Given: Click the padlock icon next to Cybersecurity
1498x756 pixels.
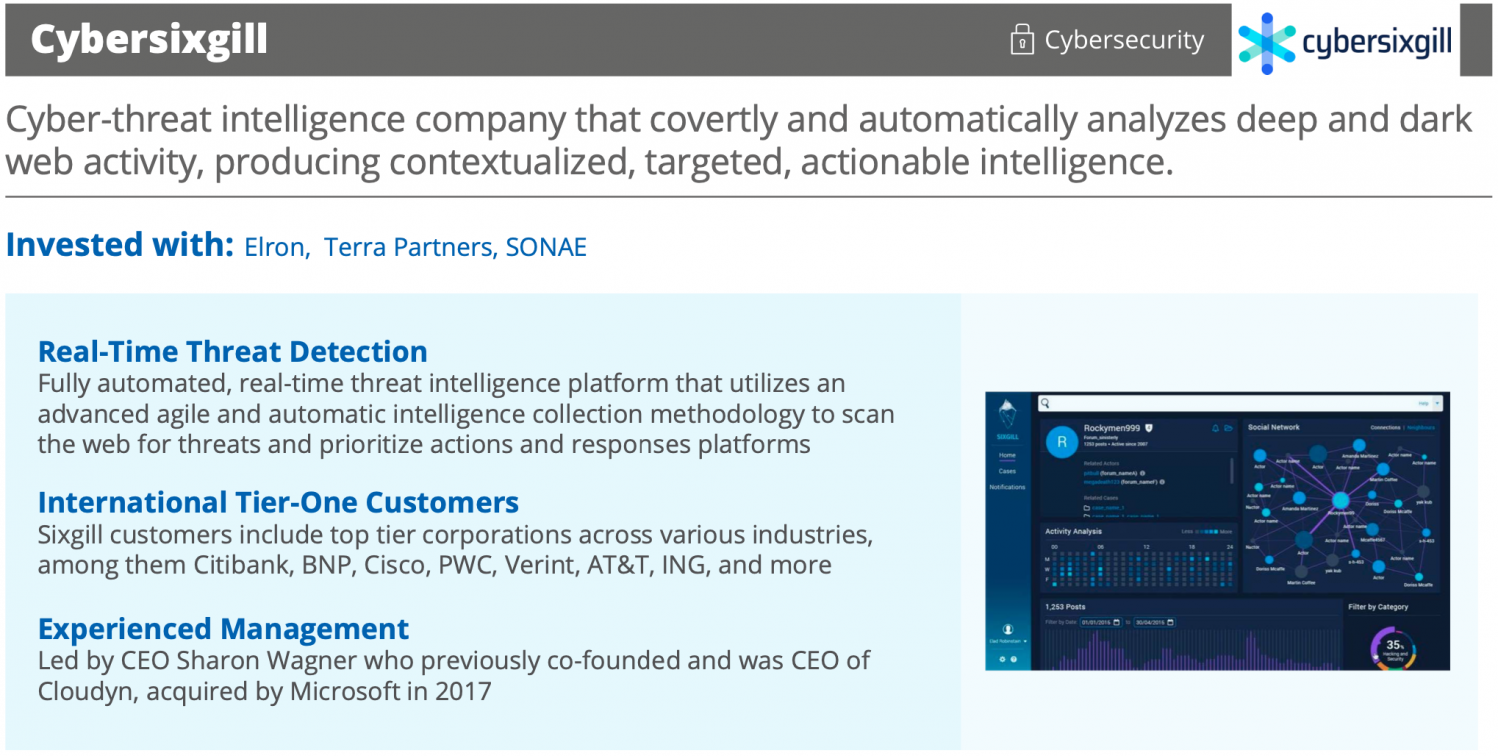Looking at the screenshot, I should point(1021,41).
